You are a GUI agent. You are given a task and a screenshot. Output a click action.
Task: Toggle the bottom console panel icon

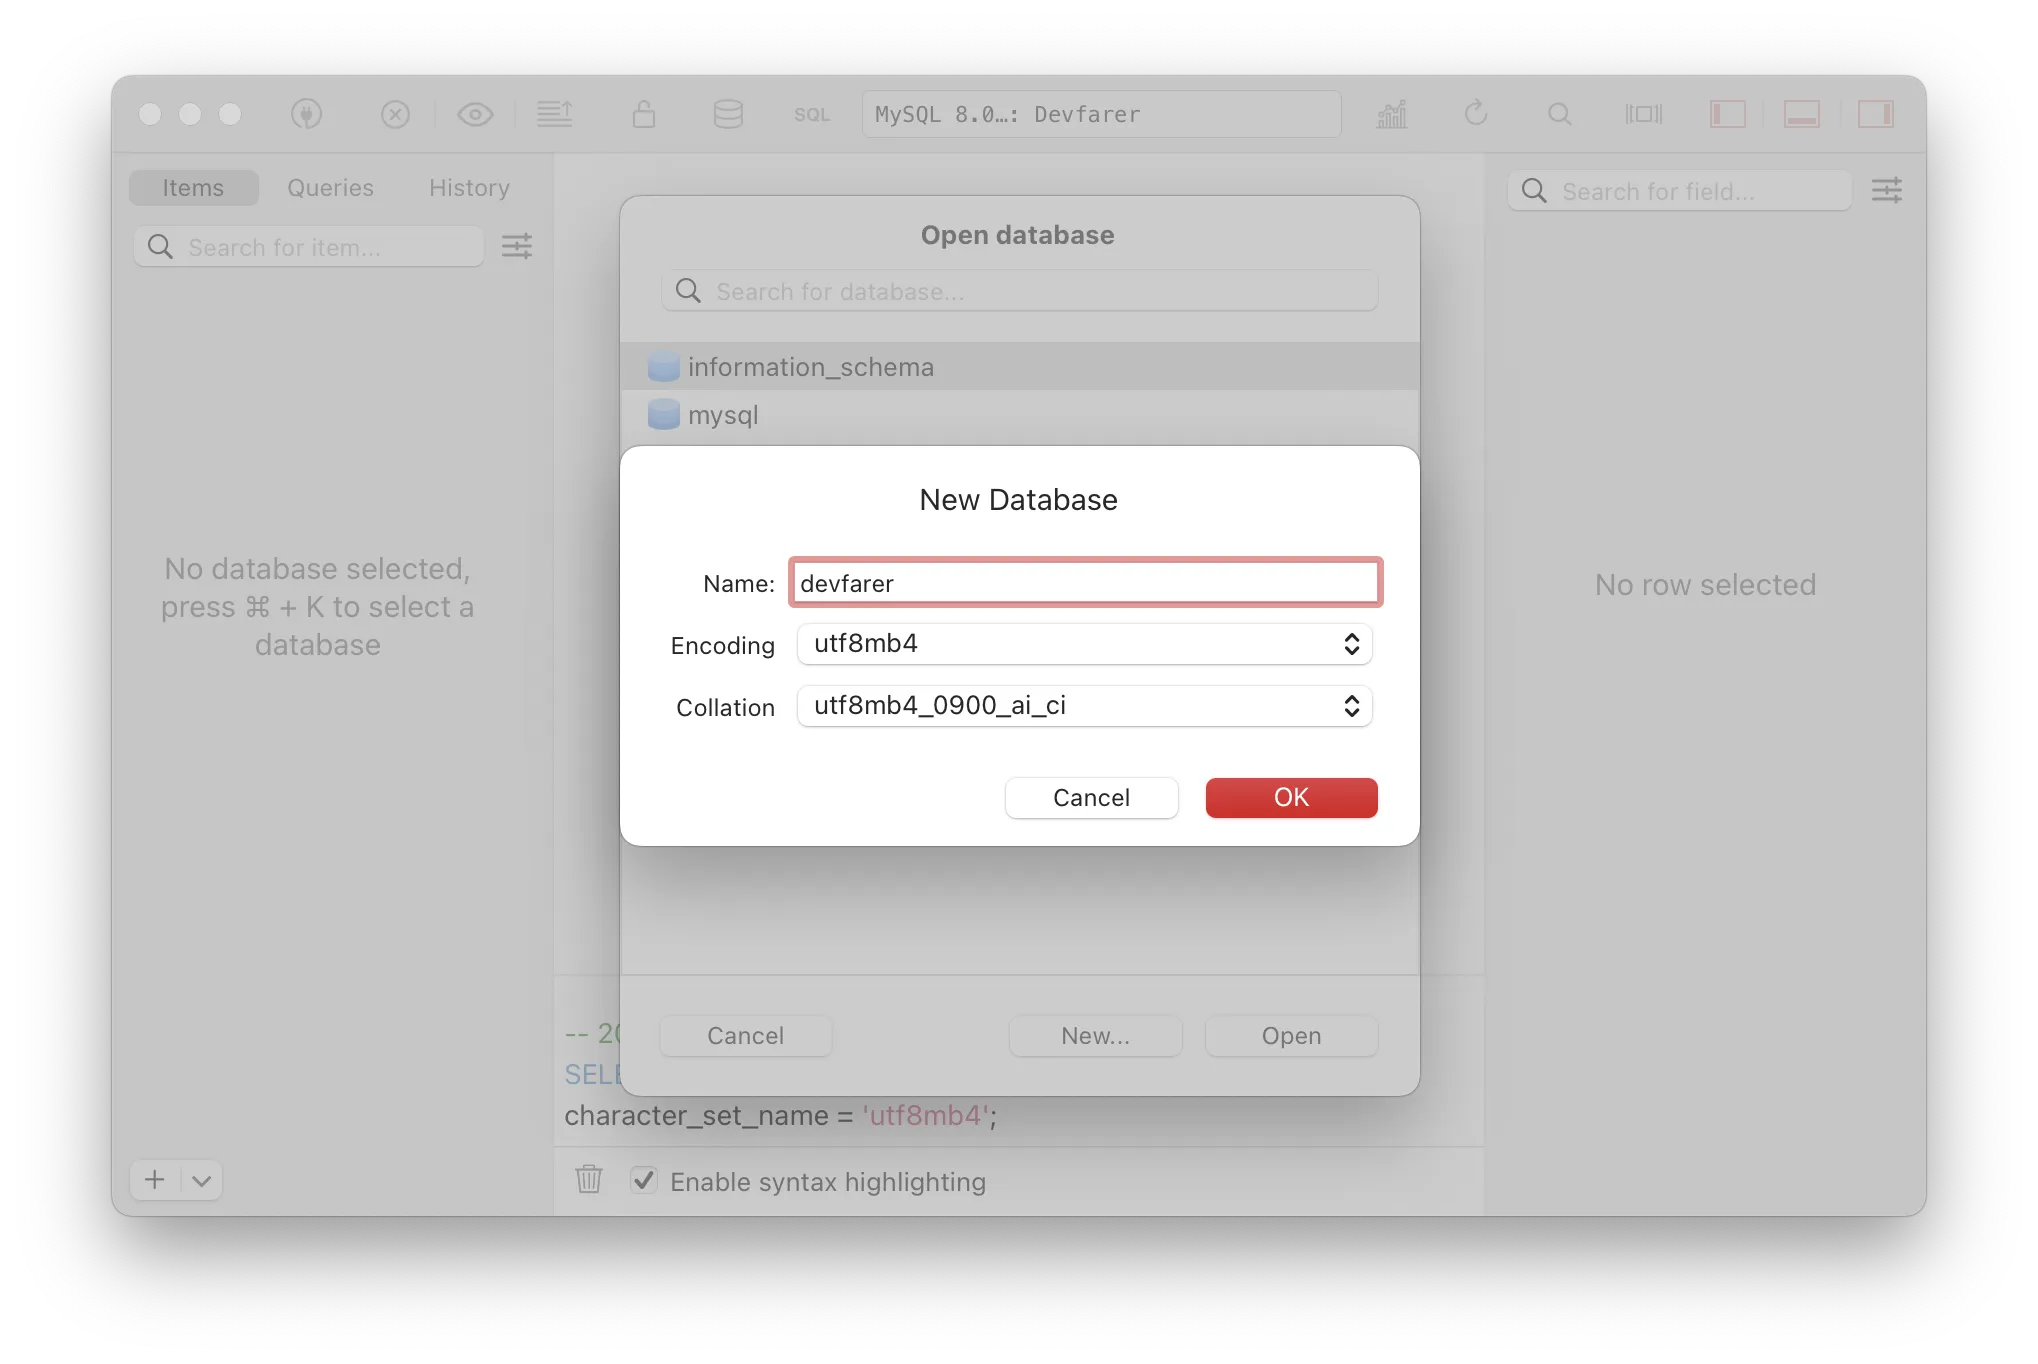(x=1802, y=114)
